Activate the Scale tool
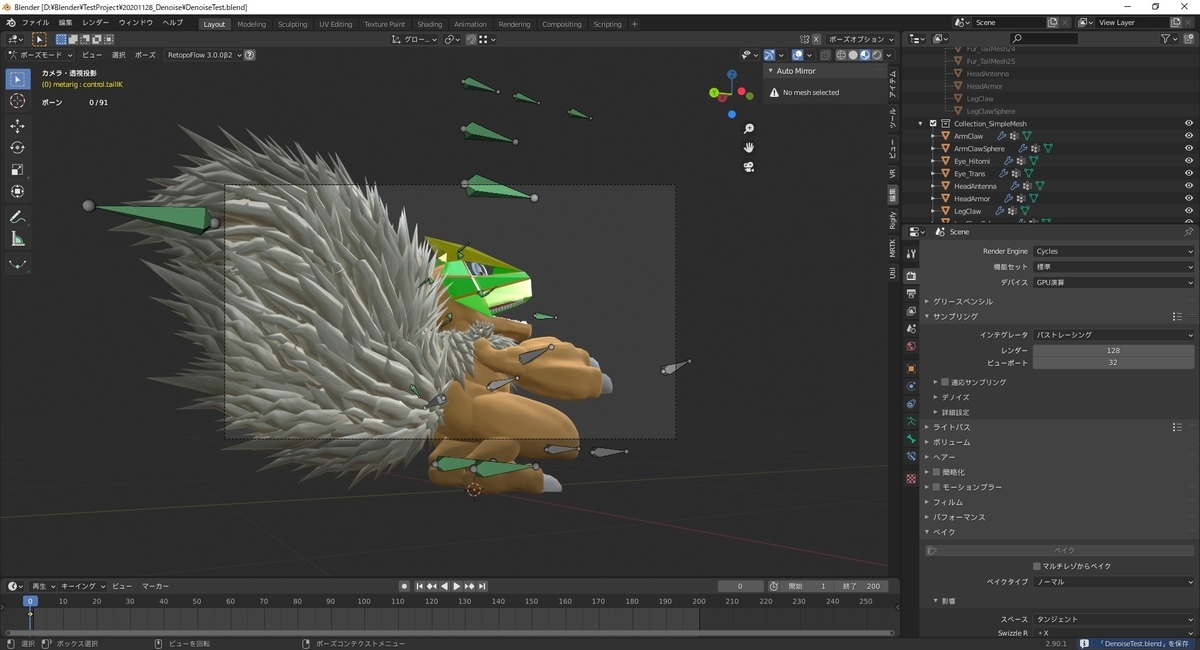The image size is (1200, 650). (18, 169)
